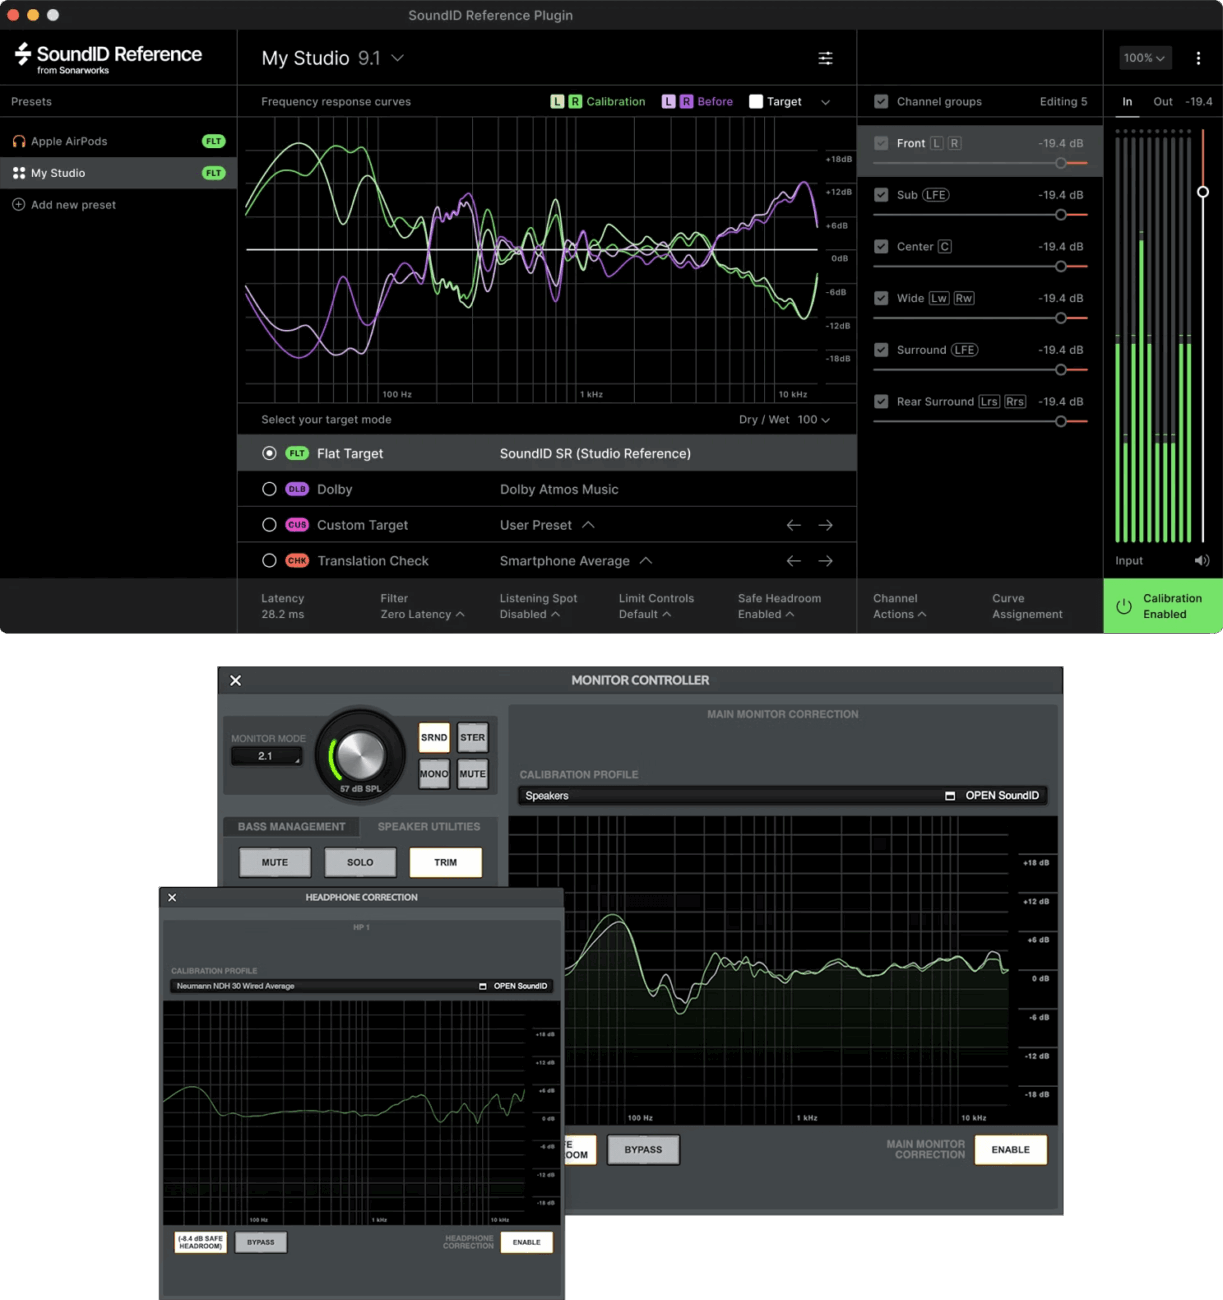Click OPEN SoundID window icon in Headphone Correction
The width and height of the screenshot is (1223, 1300).
click(483, 986)
